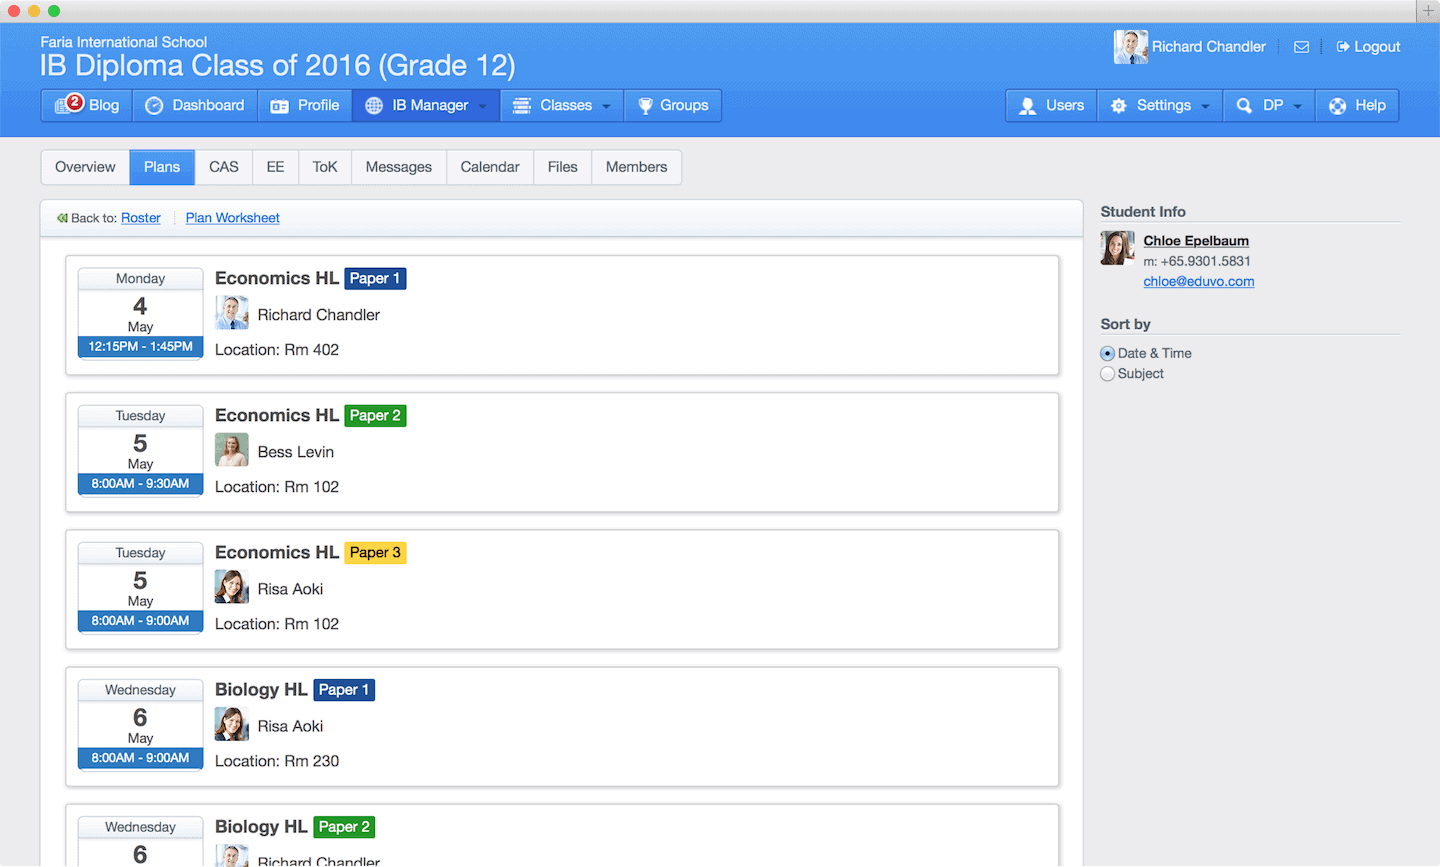Open the Blog notifications icon
Viewport: 1440px width, 867px height.
point(69,104)
